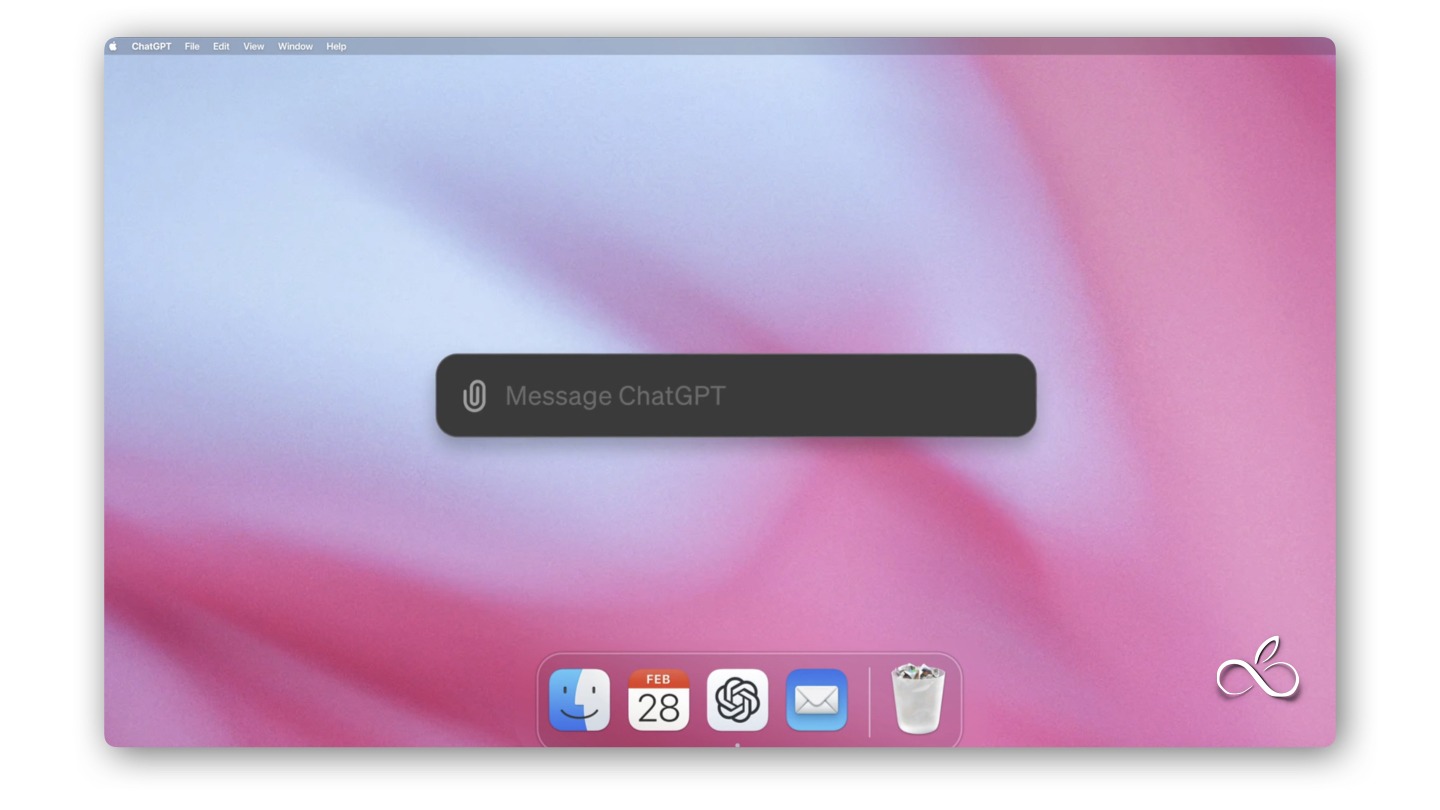The image size is (1440, 810).
Task: Click the running indicator dot under ChatGPT
Action: pos(738,744)
